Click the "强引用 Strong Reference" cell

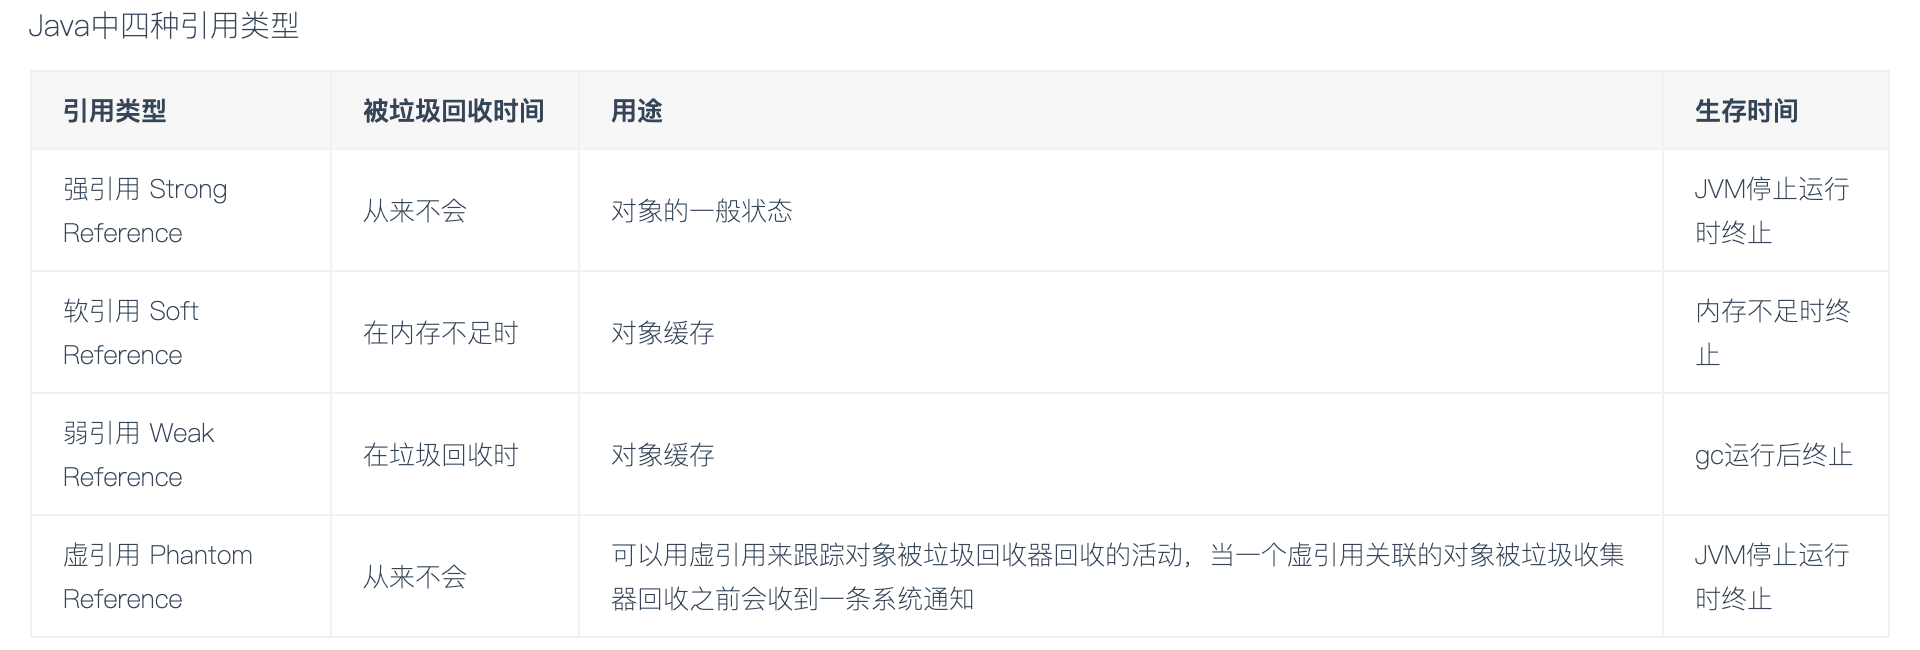click(x=145, y=211)
